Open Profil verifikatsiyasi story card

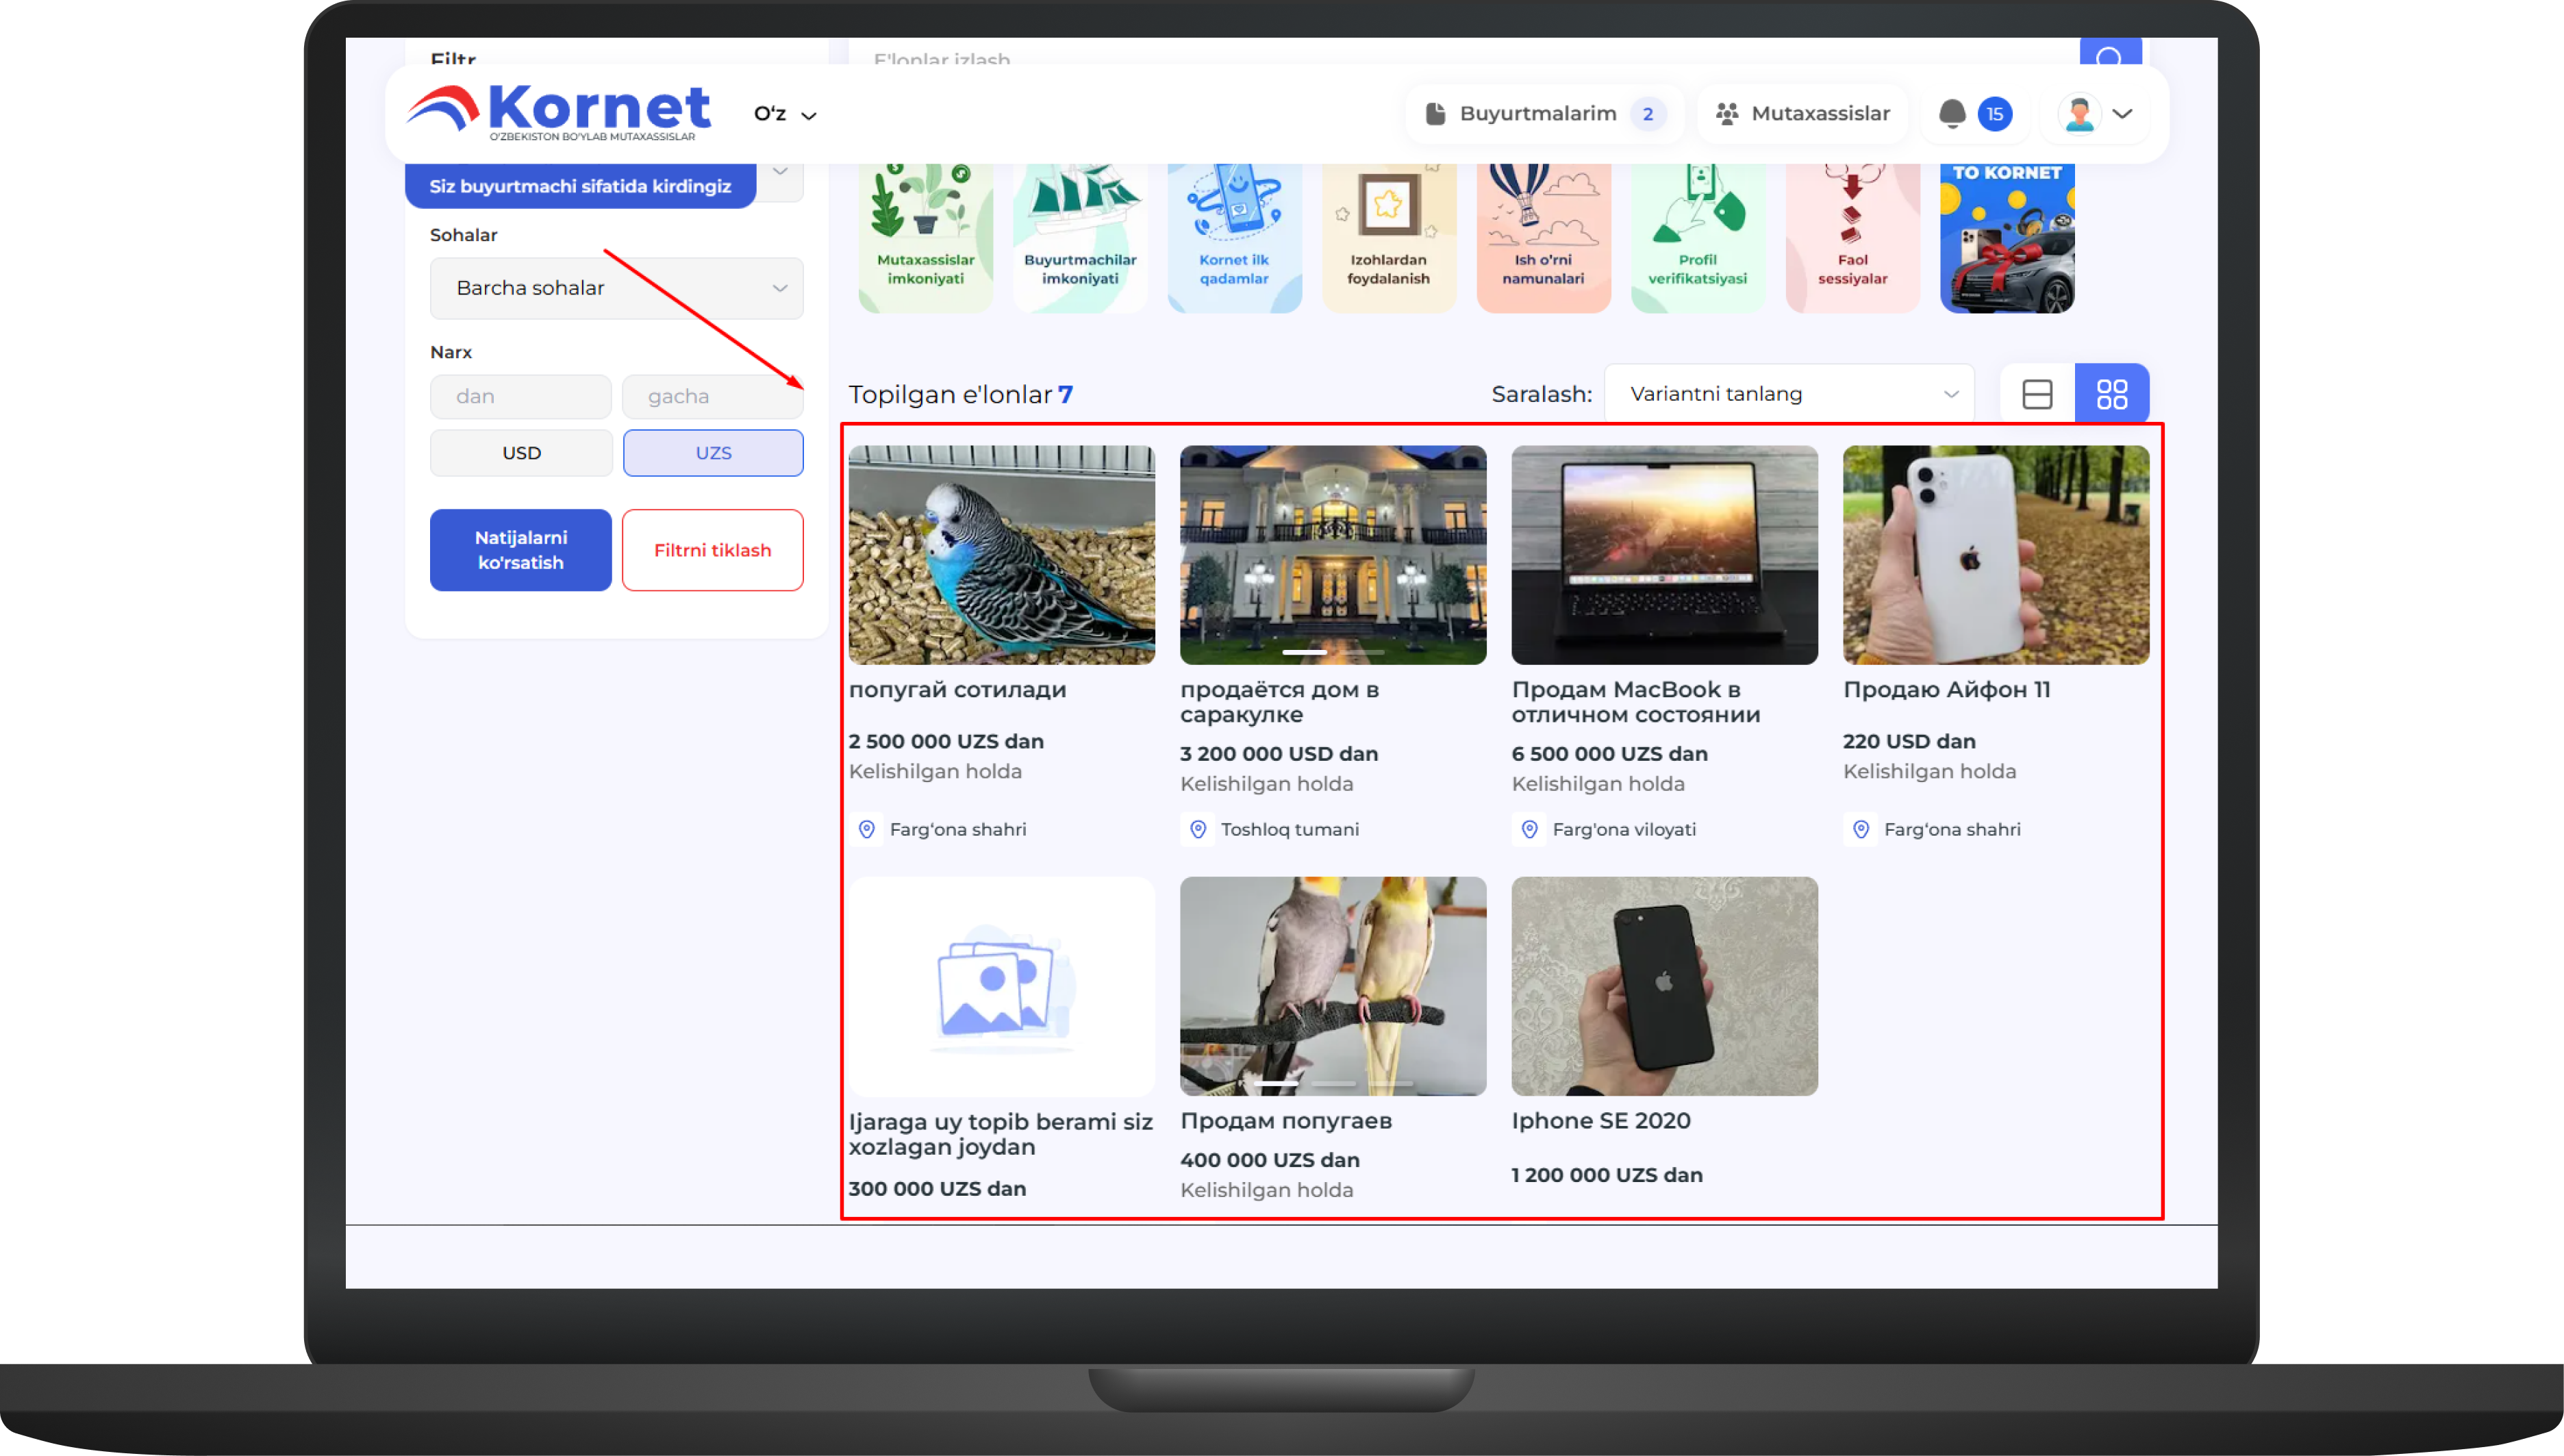click(x=1697, y=238)
